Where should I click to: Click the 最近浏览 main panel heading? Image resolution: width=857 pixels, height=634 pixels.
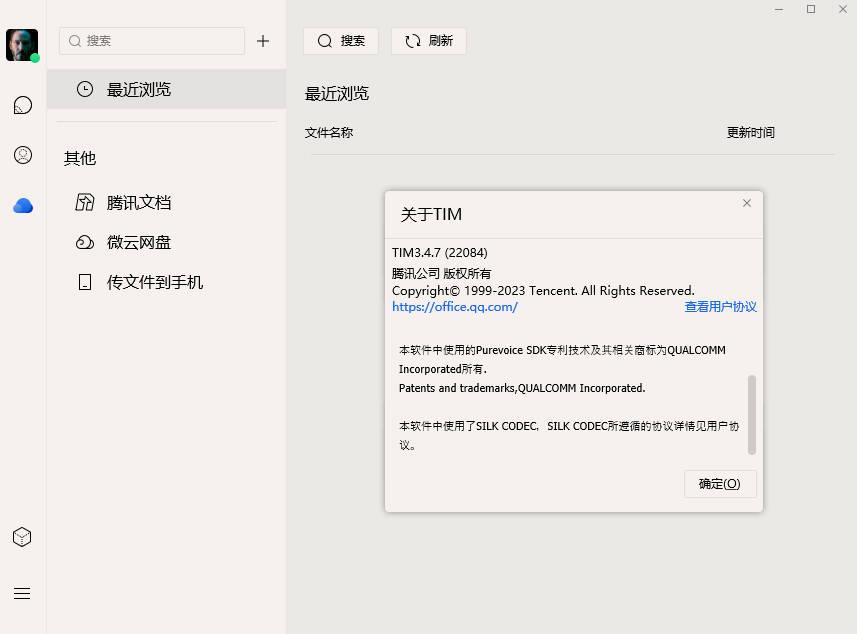337,93
